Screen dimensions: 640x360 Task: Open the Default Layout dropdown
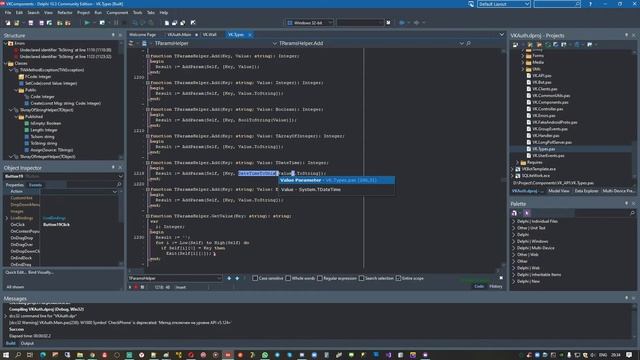504,4
